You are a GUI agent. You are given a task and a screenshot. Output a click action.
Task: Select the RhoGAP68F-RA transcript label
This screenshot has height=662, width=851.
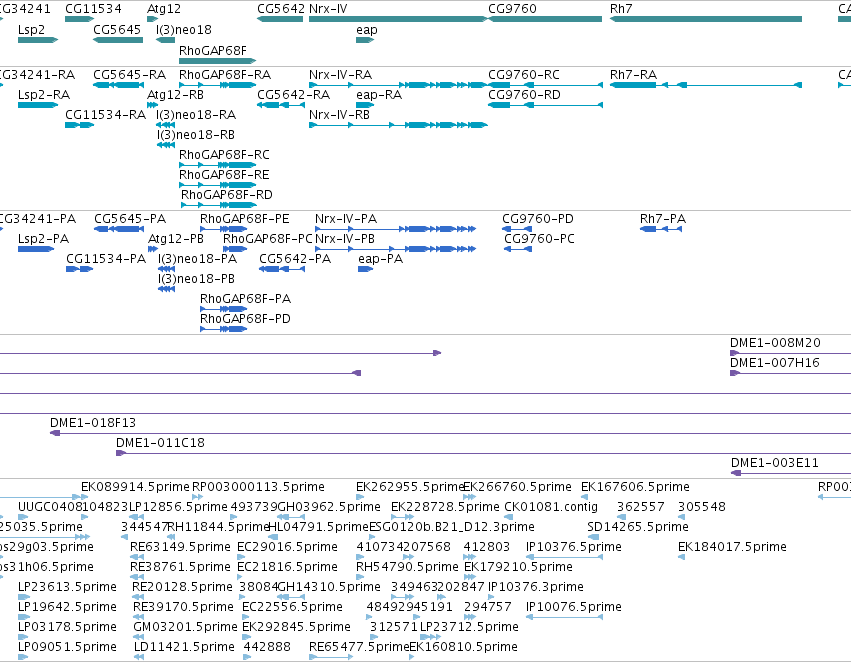(x=225, y=74)
